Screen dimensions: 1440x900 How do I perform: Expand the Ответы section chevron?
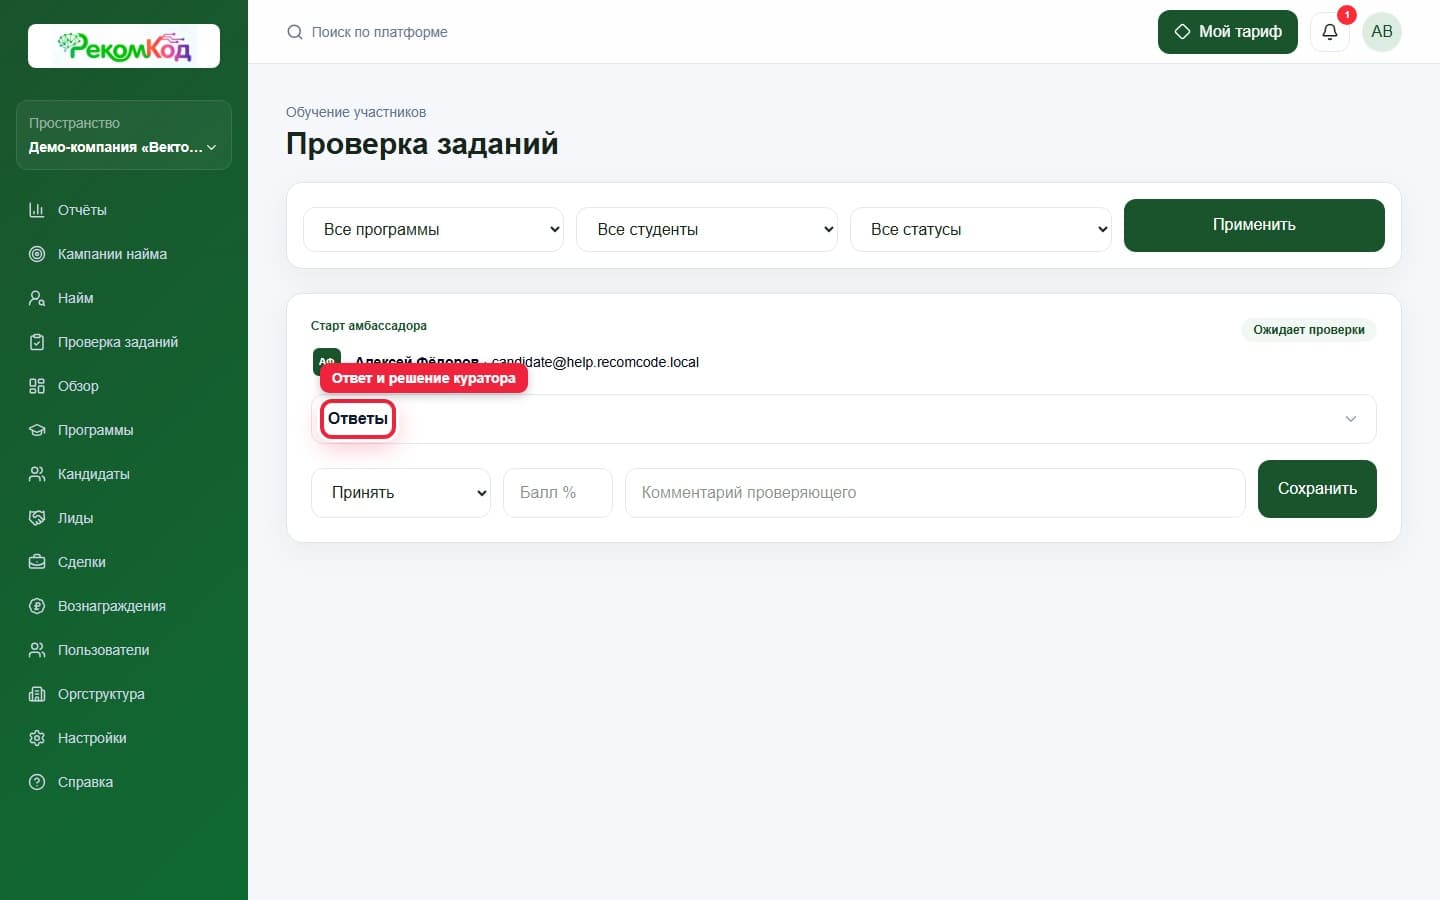(1351, 419)
